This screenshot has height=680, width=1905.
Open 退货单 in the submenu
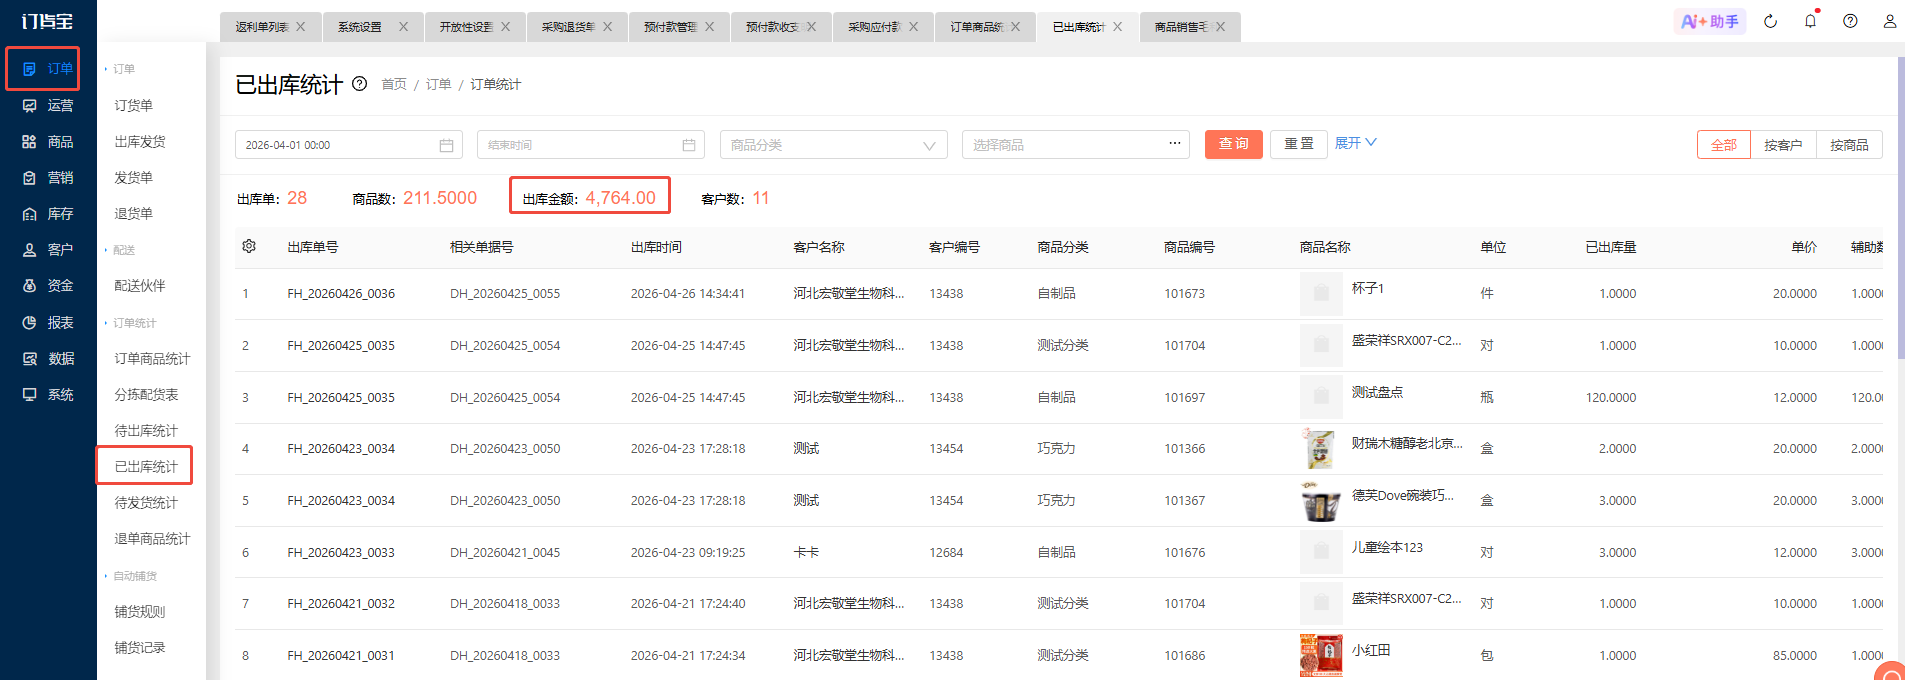point(133,214)
